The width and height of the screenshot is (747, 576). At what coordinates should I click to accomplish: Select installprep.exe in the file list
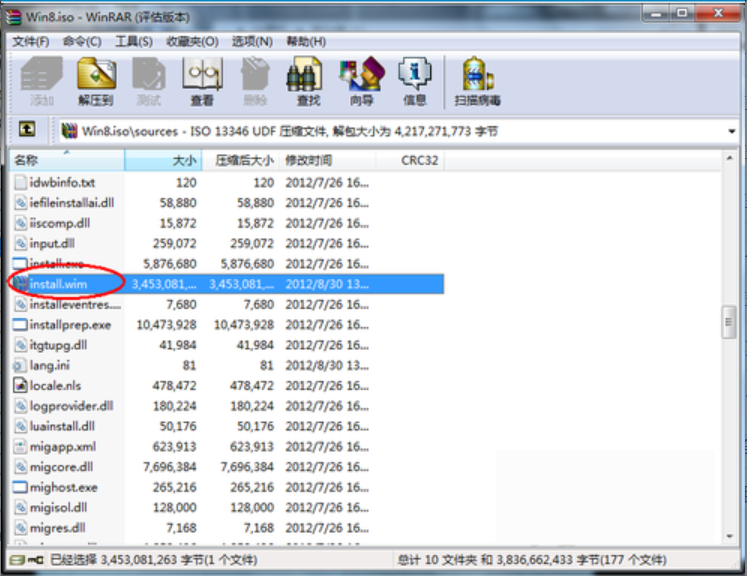(x=70, y=325)
